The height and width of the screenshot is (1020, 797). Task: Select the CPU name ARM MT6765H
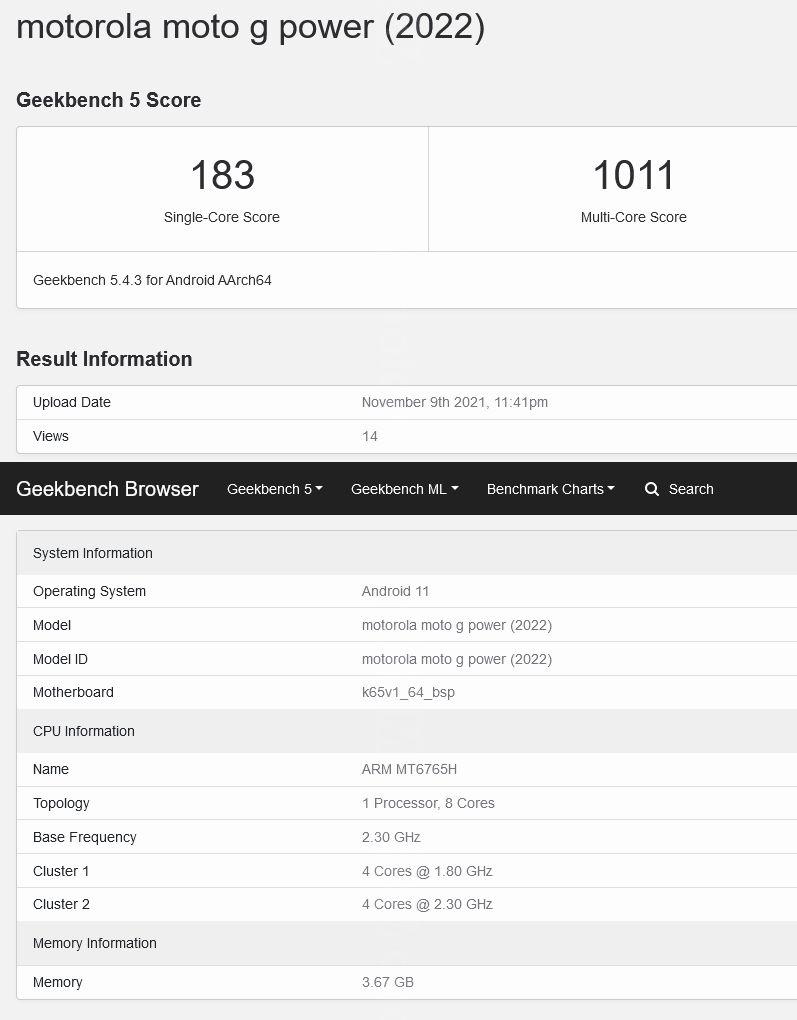tap(409, 770)
